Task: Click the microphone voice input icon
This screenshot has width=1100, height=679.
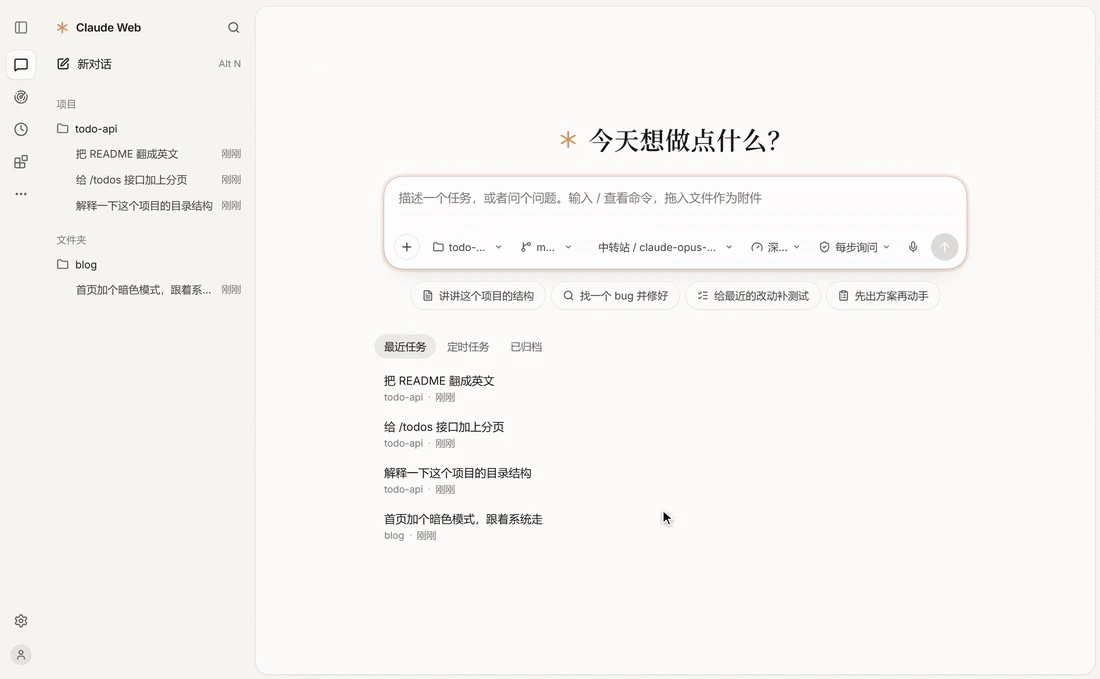Action: pos(913,247)
